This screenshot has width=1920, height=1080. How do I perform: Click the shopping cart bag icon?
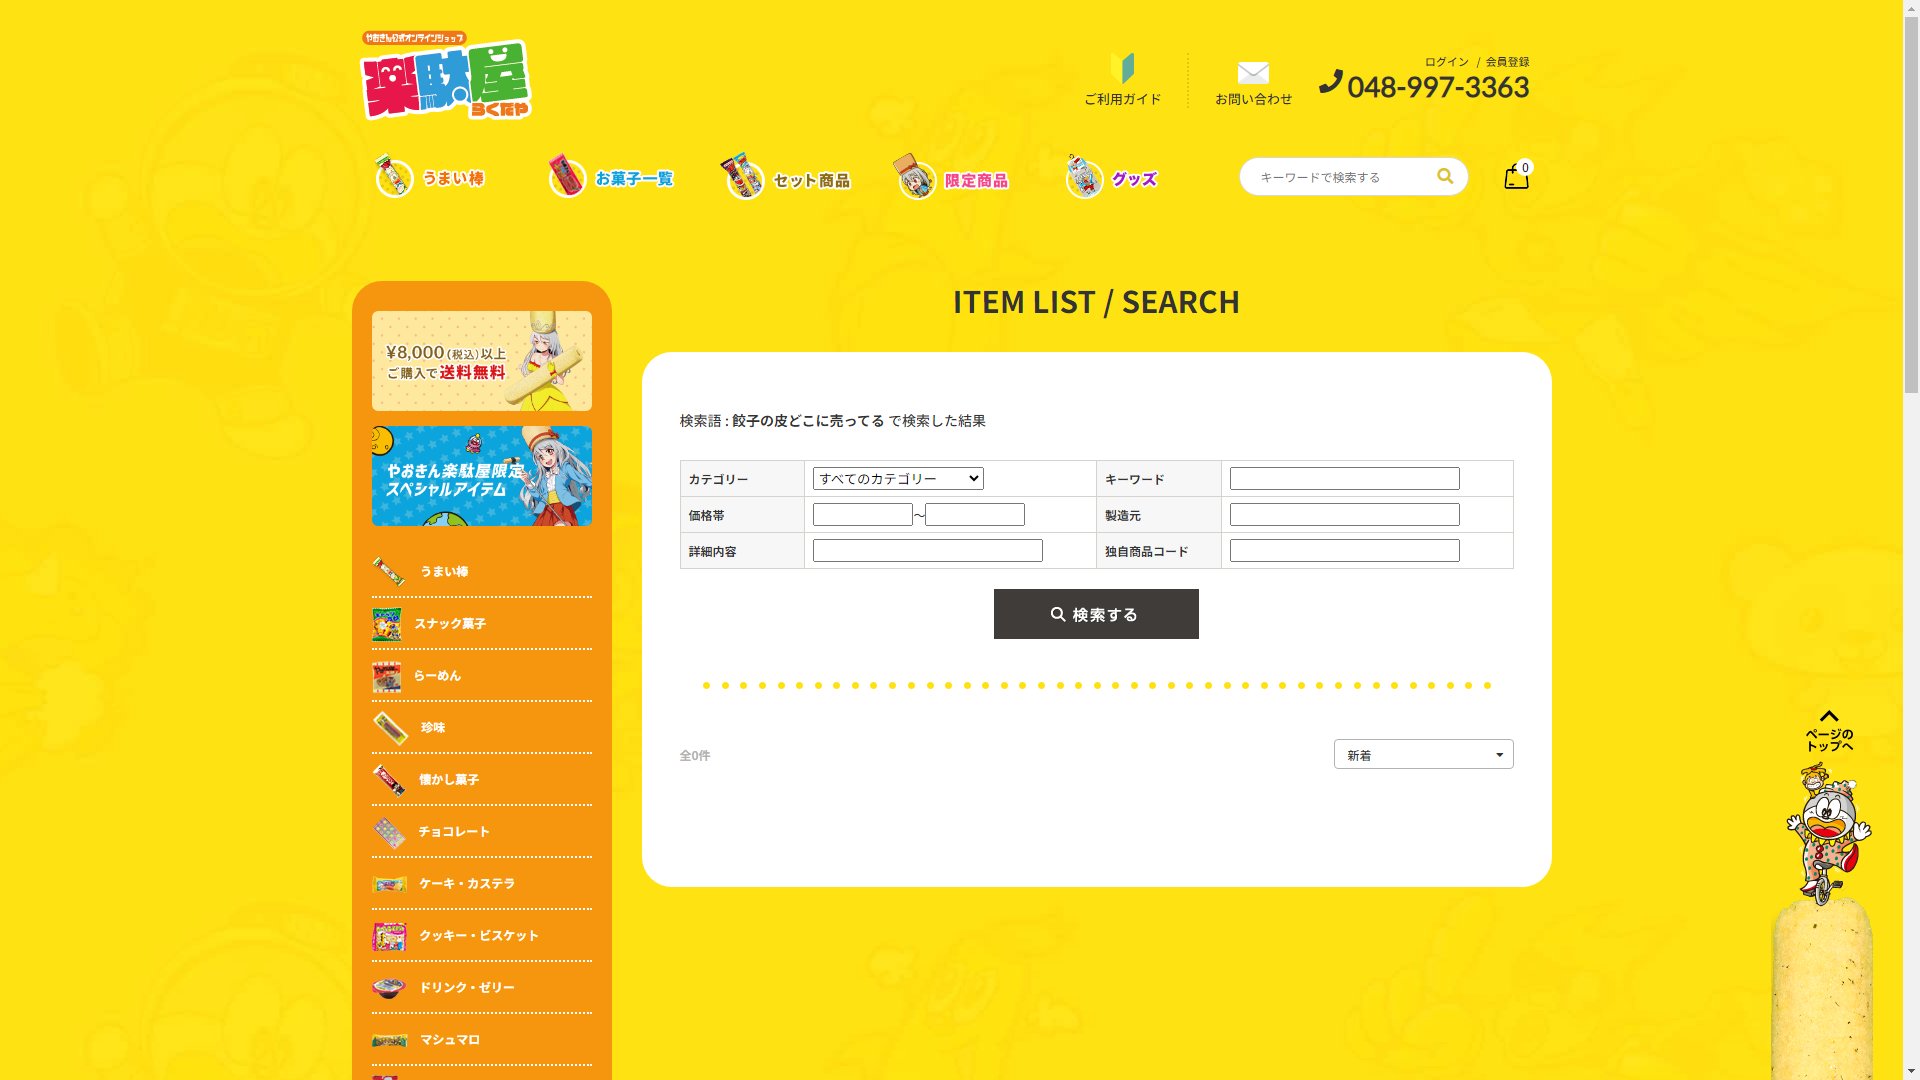point(1516,177)
